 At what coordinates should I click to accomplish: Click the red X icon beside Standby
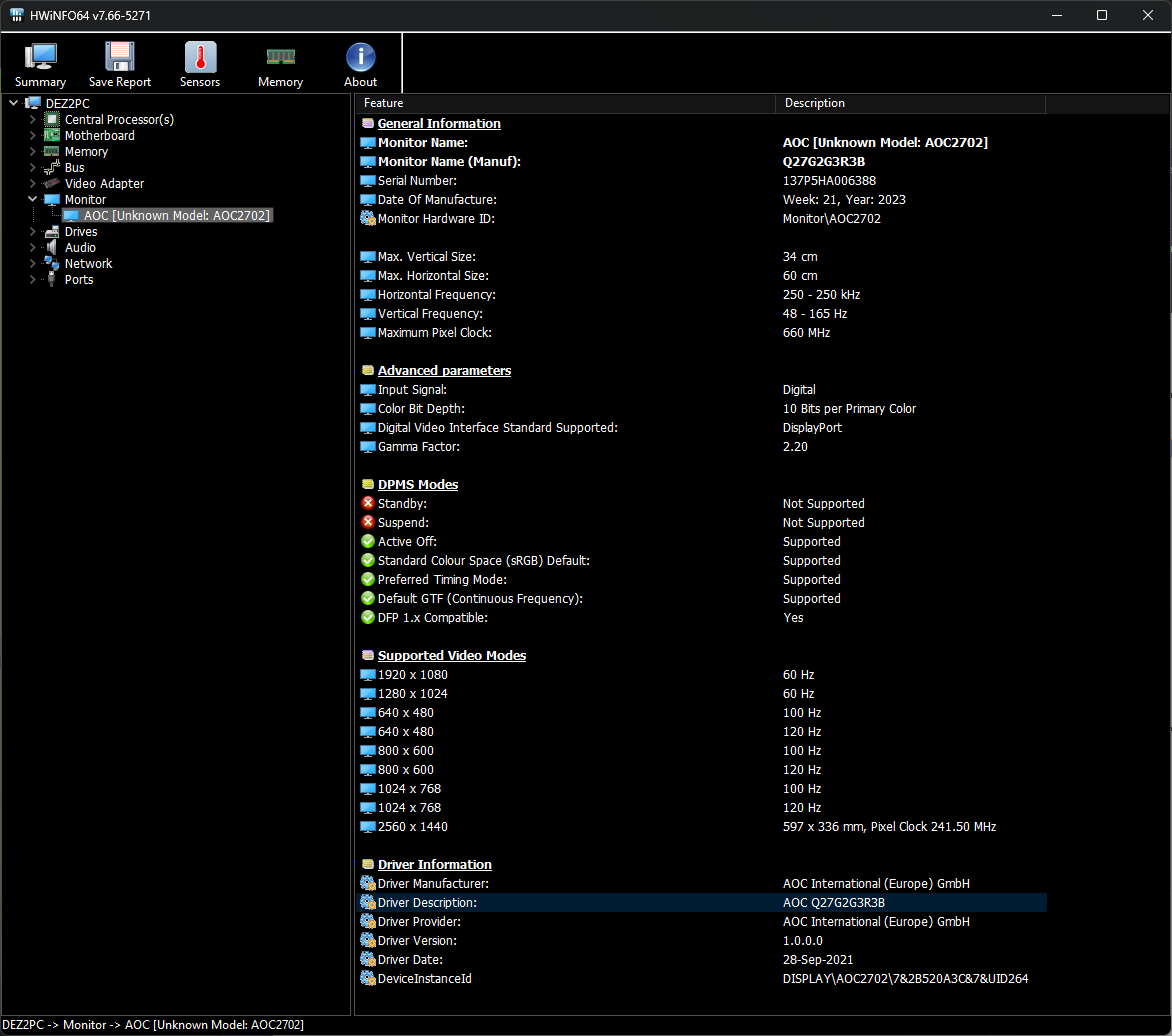pyautogui.click(x=368, y=503)
